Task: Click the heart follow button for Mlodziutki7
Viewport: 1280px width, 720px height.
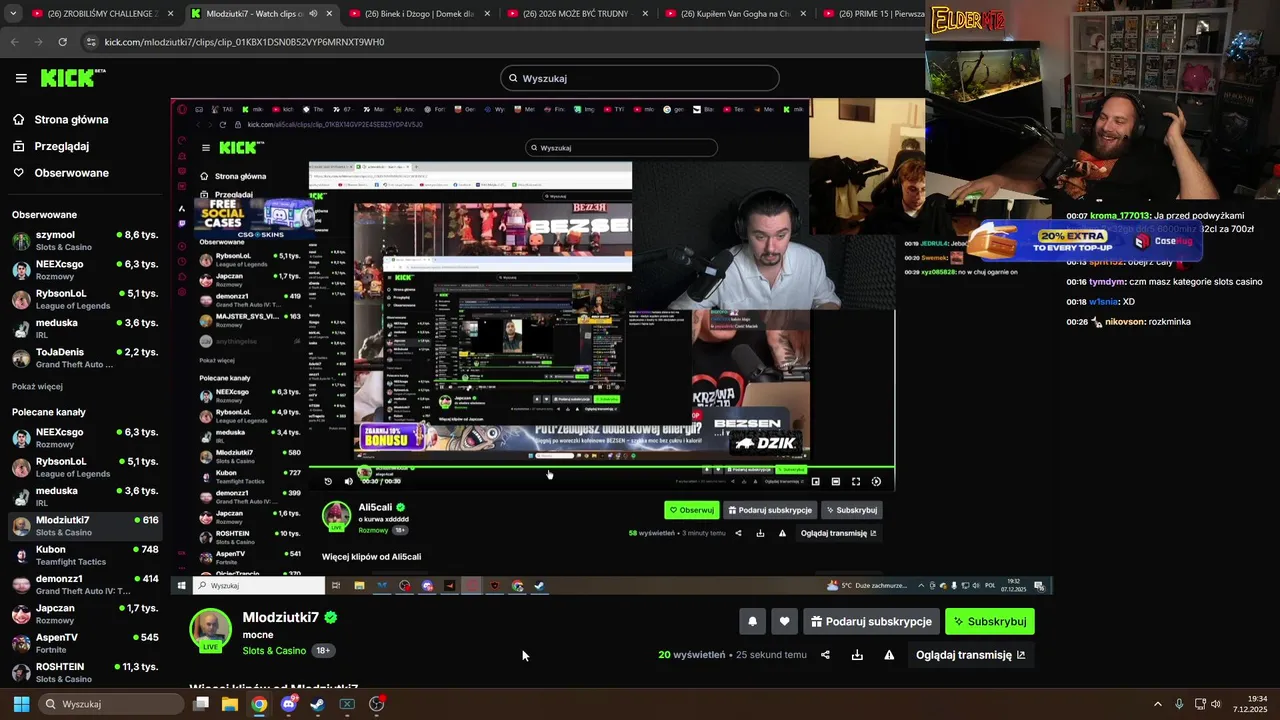Action: point(784,621)
